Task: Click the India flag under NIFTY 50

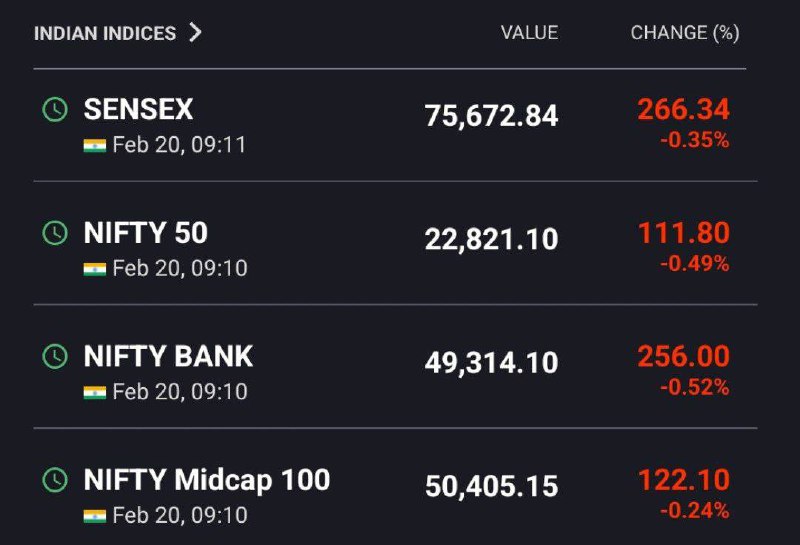Action: pyautogui.click(x=95, y=269)
